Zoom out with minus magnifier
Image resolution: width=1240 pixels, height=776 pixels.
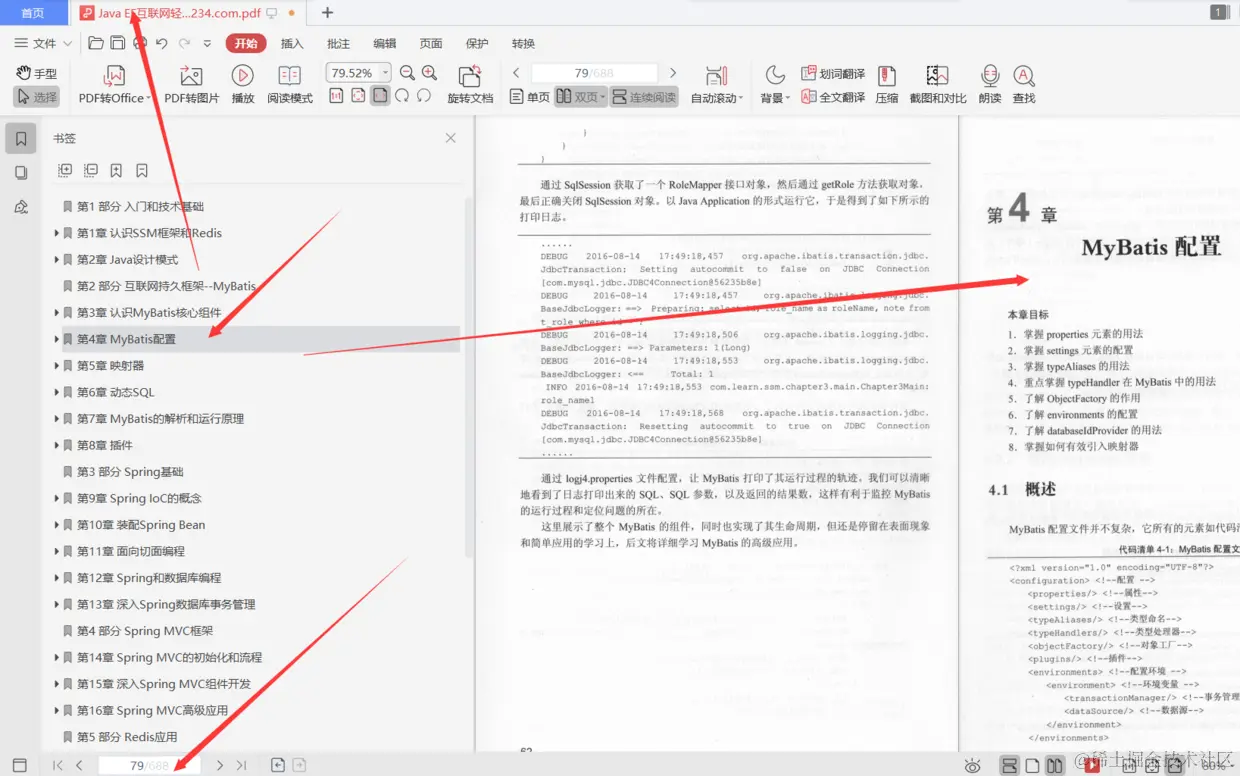tap(407, 72)
